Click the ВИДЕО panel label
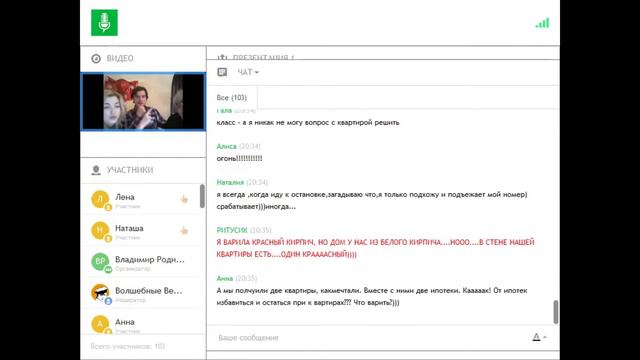 click(120, 58)
